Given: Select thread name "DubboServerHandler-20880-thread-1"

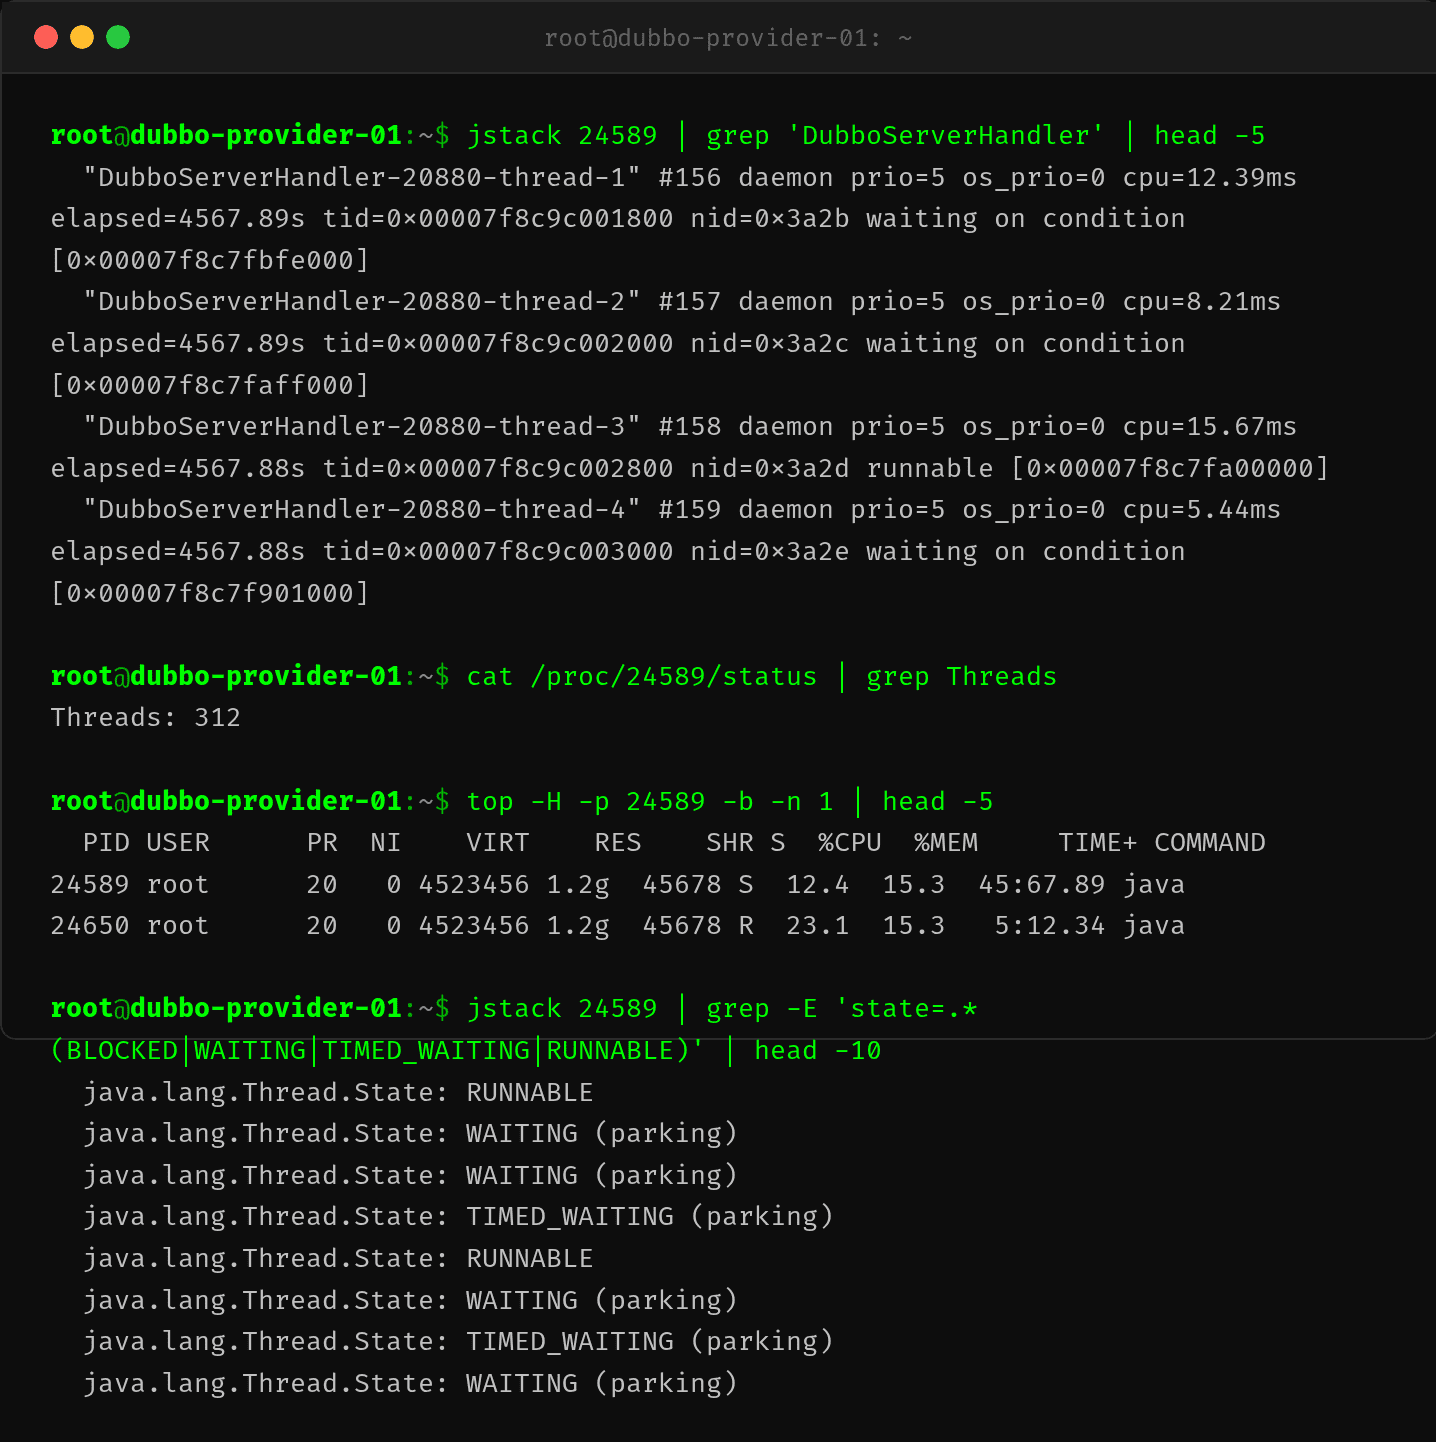Looking at the screenshot, I should point(362,177).
